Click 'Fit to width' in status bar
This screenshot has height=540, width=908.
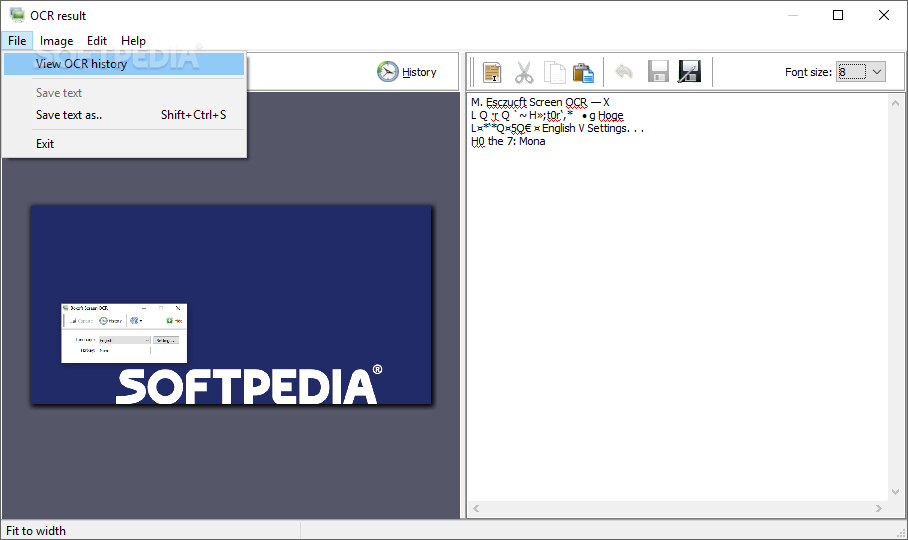point(36,531)
